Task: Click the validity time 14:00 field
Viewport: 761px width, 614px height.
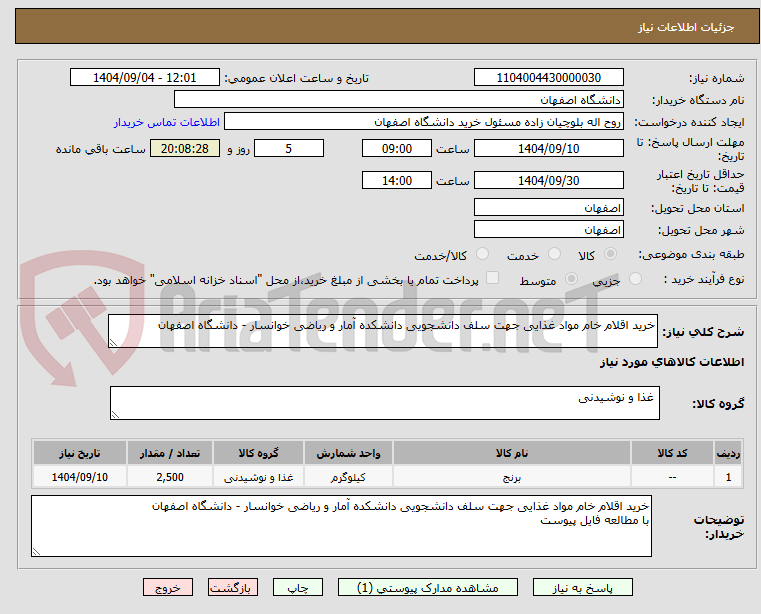Action: coord(397,180)
